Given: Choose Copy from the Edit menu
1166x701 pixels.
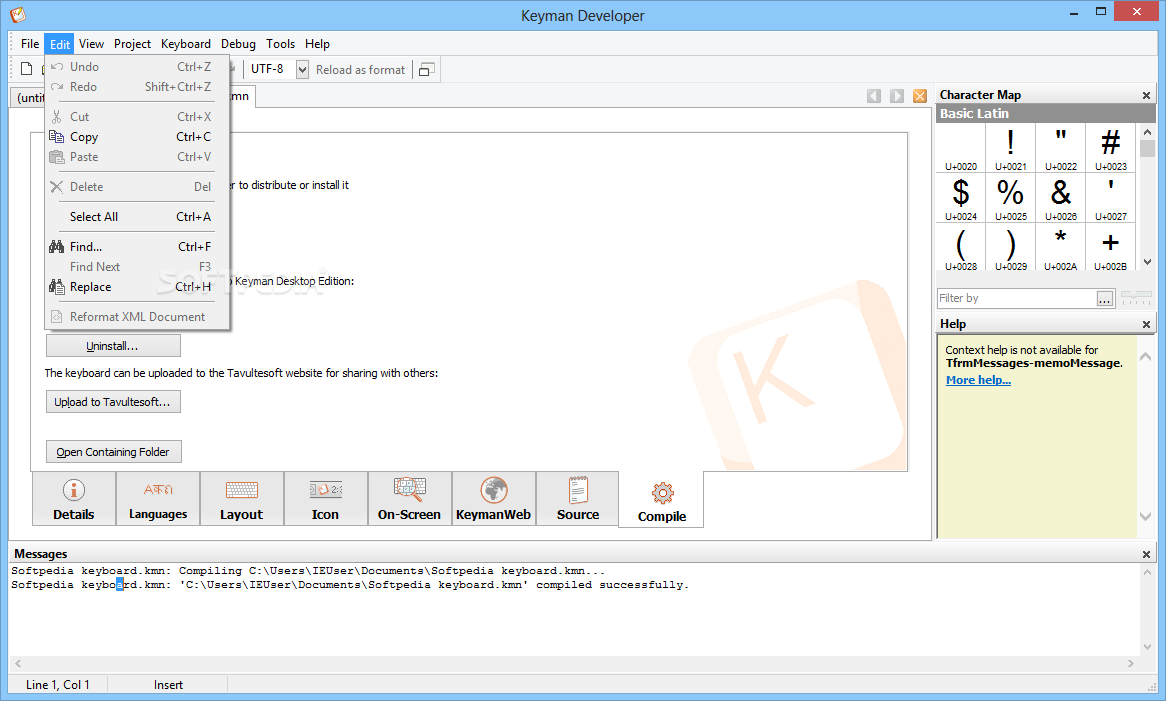Looking at the screenshot, I should pyautogui.click(x=137, y=137).
